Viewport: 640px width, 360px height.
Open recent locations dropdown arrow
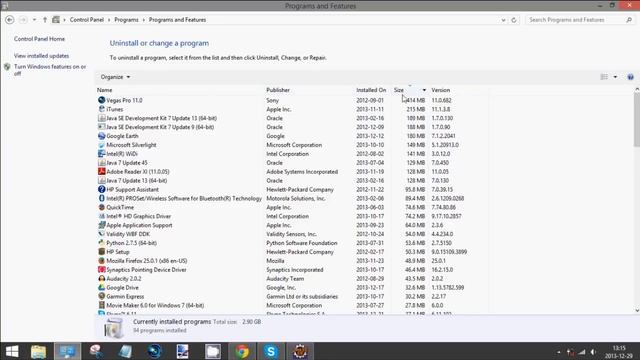(x=34, y=20)
